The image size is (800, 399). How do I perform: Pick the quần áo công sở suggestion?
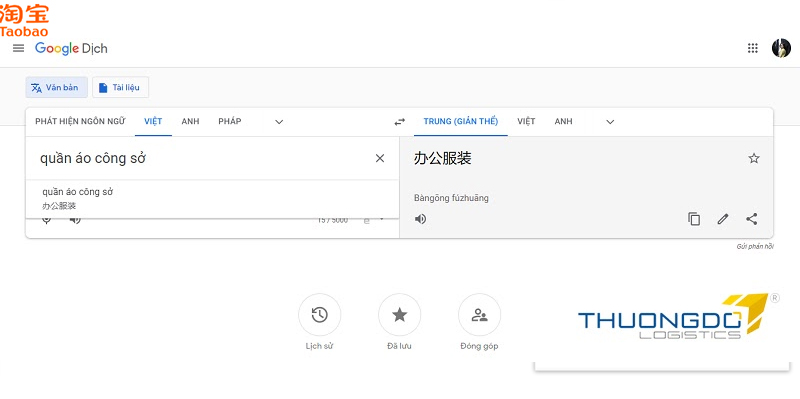tap(212, 199)
